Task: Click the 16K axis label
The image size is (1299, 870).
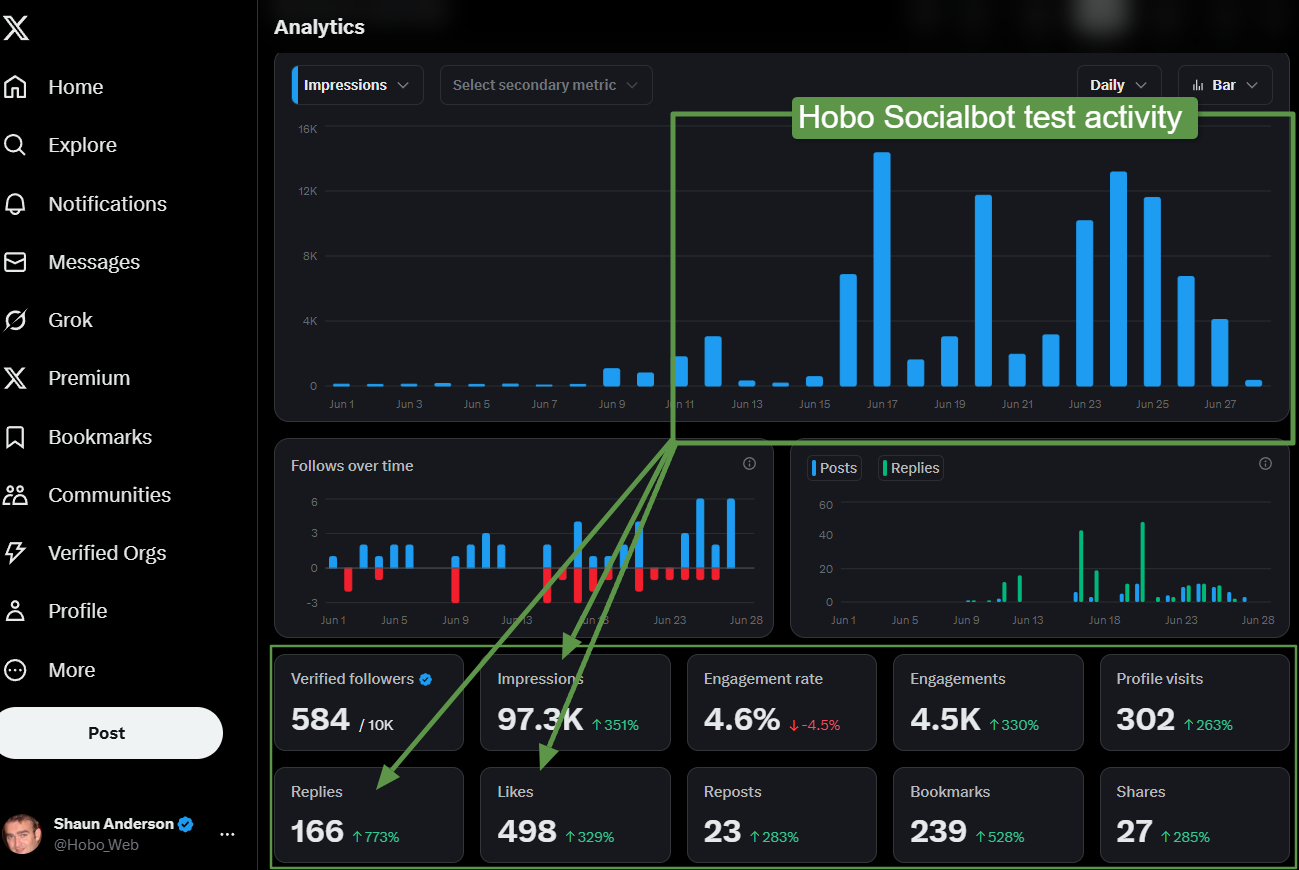Action: pos(308,129)
